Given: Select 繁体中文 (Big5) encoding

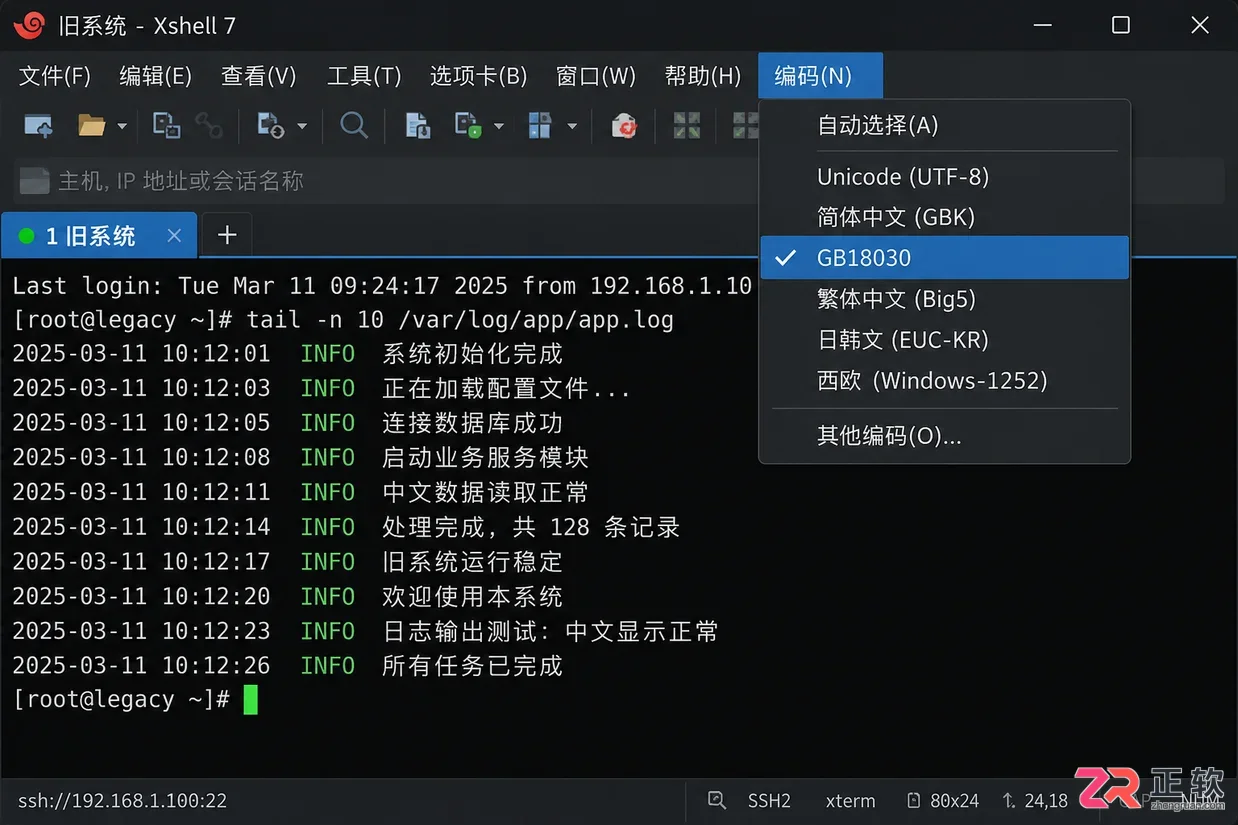Looking at the screenshot, I should tap(945, 299).
